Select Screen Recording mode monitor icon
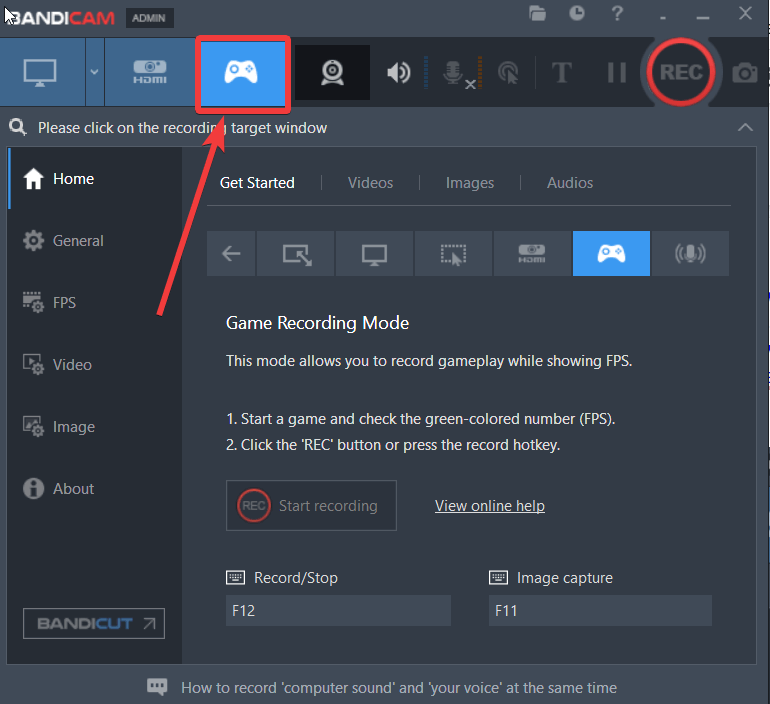The image size is (770, 704). coord(40,72)
